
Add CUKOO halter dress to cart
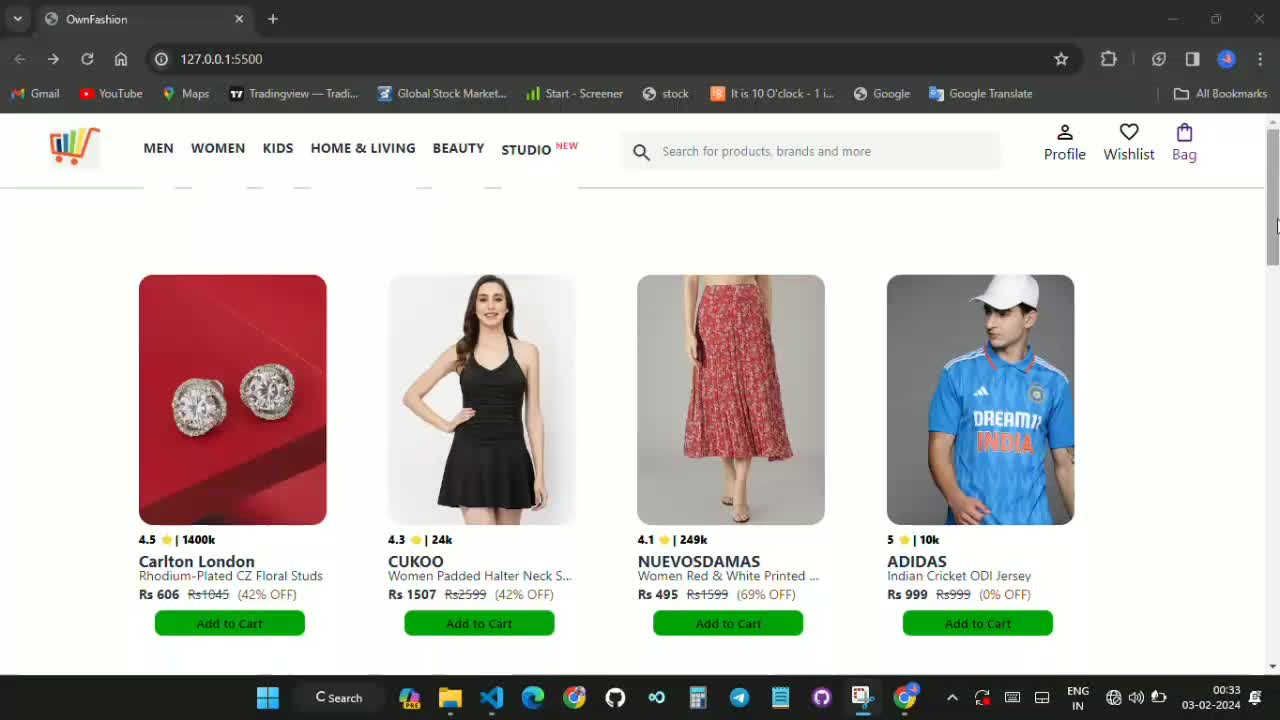coord(479,623)
